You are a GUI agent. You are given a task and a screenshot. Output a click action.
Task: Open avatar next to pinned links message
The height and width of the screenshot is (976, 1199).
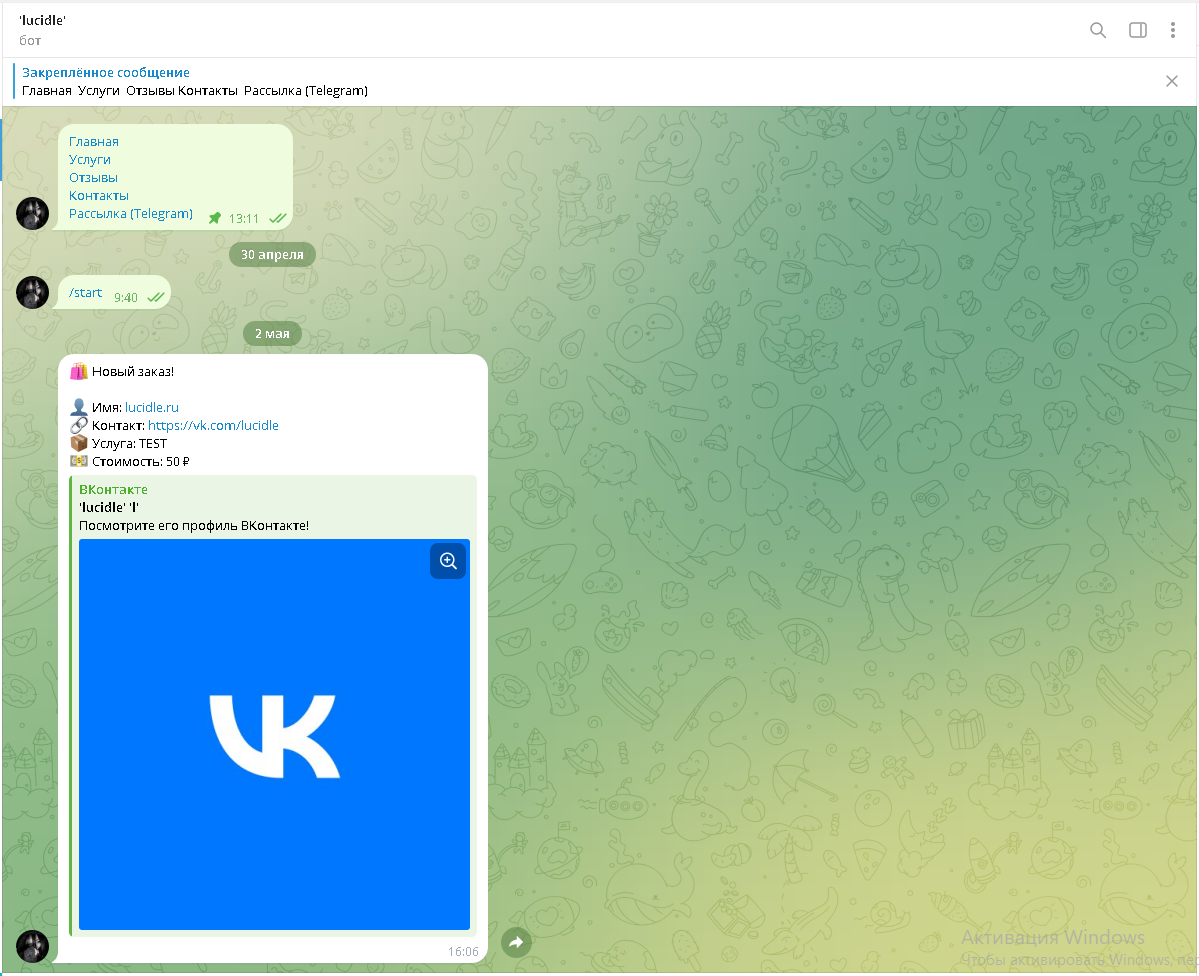tap(32, 213)
